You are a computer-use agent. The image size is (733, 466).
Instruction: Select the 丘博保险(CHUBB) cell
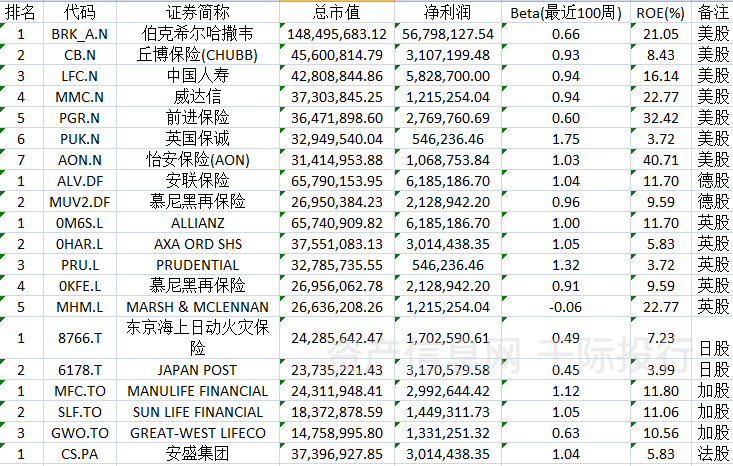[x=198, y=55]
